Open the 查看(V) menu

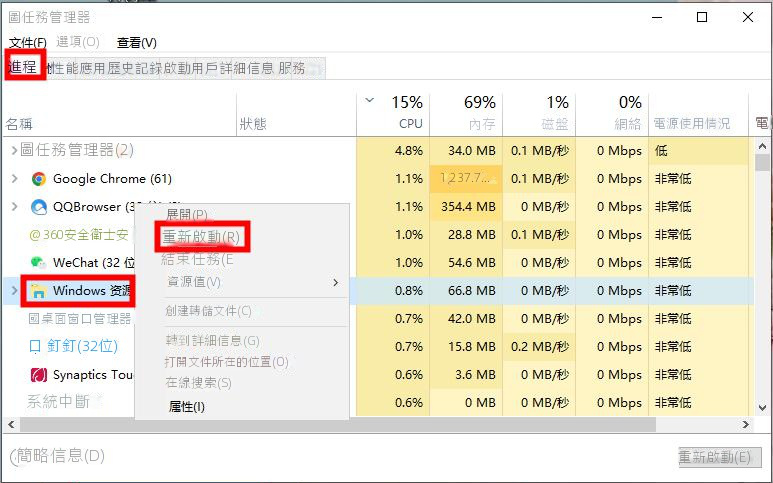point(137,43)
